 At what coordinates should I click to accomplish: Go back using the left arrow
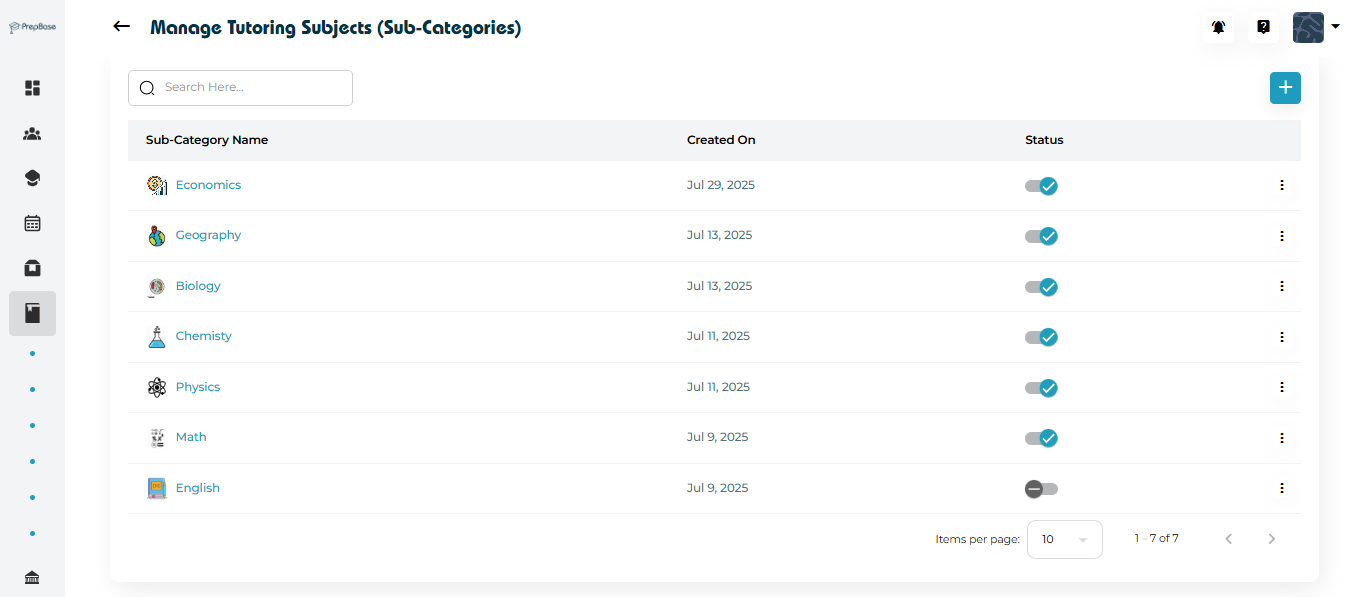pos(122,27)
